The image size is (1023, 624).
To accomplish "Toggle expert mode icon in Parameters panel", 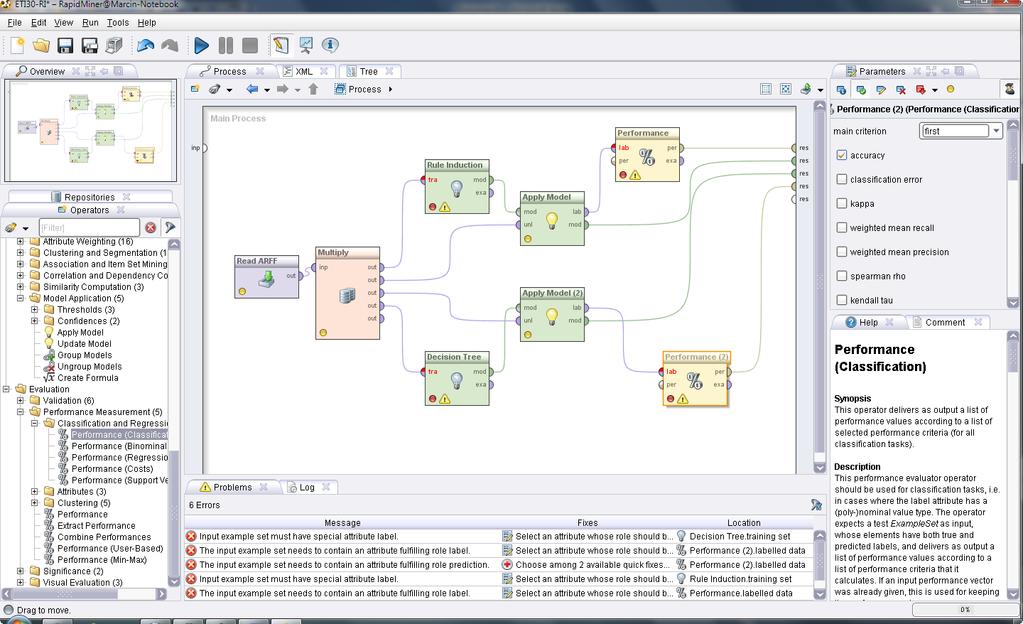I will click(x=1010, y=89).
